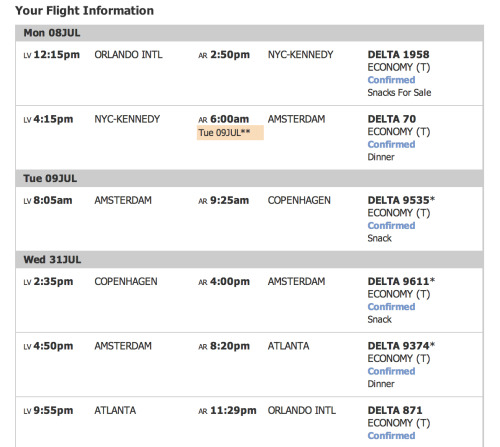Click the Confirmed link for DELTA 9611
Viewport: 500px width, 447px height.
point(391,307)
